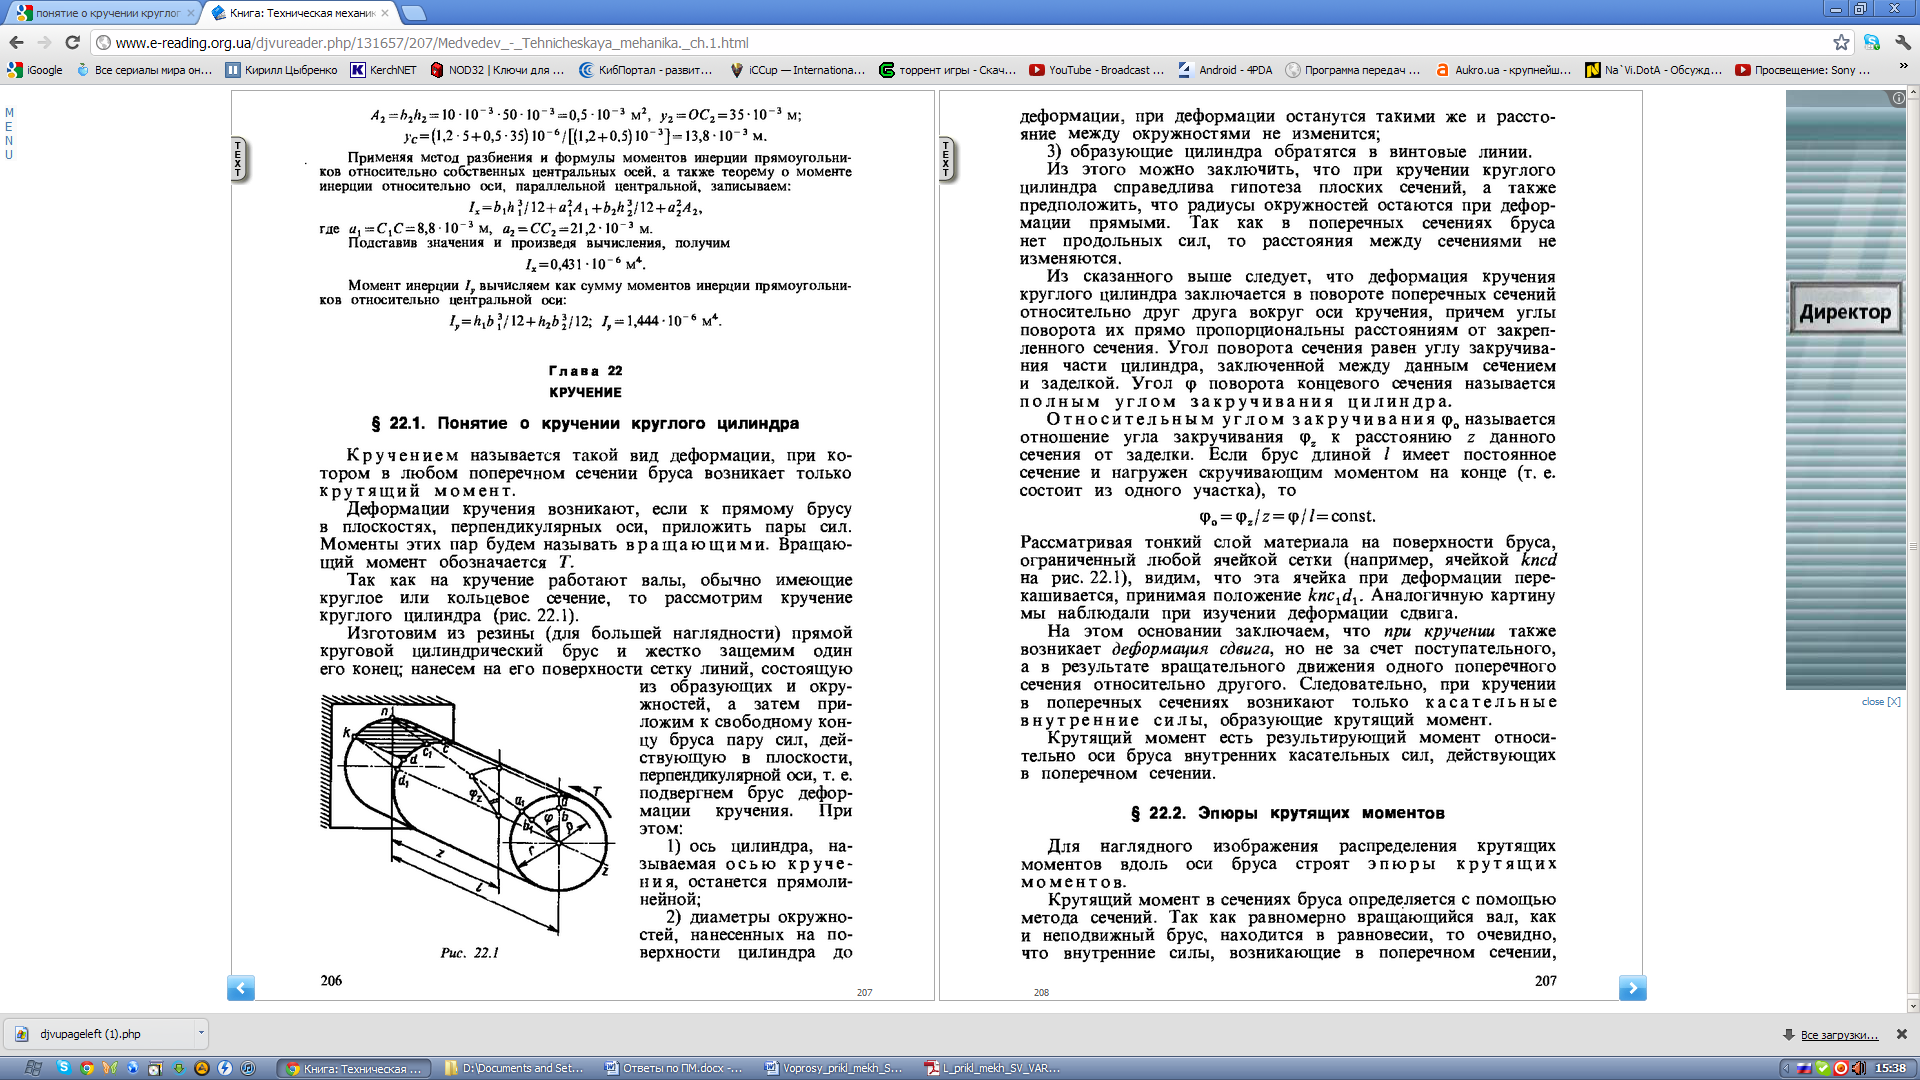Open the Aukro.ua bookmark
This screenshot has width=1920, height=1080.
click(x=1503, y=70)
